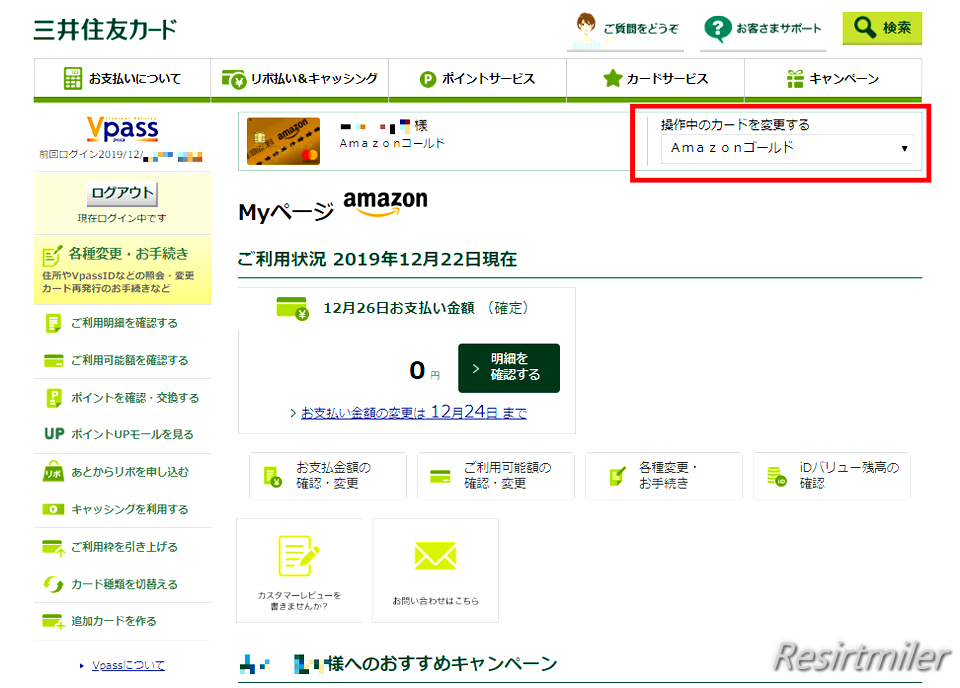
Task: Click the green P icon for ポイントサービス
Action: pyautogui.click(x=427, y=79)
